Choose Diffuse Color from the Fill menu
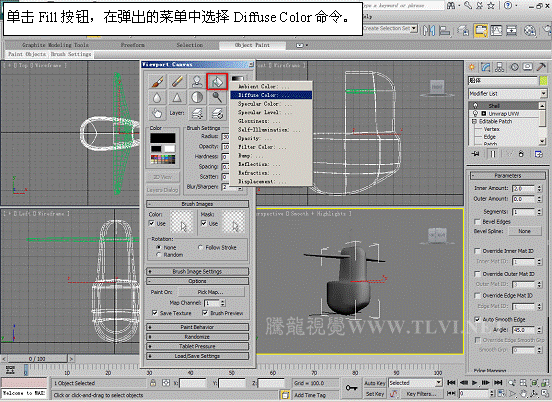Image resolution: width=552 pixels, height=402 pixels. tap(271, 95)
